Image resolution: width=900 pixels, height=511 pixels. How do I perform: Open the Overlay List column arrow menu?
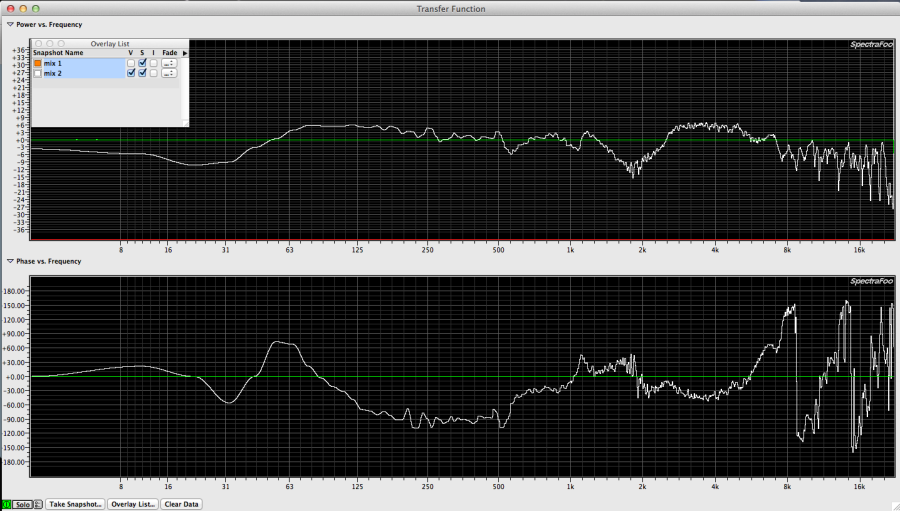[184, 53]
